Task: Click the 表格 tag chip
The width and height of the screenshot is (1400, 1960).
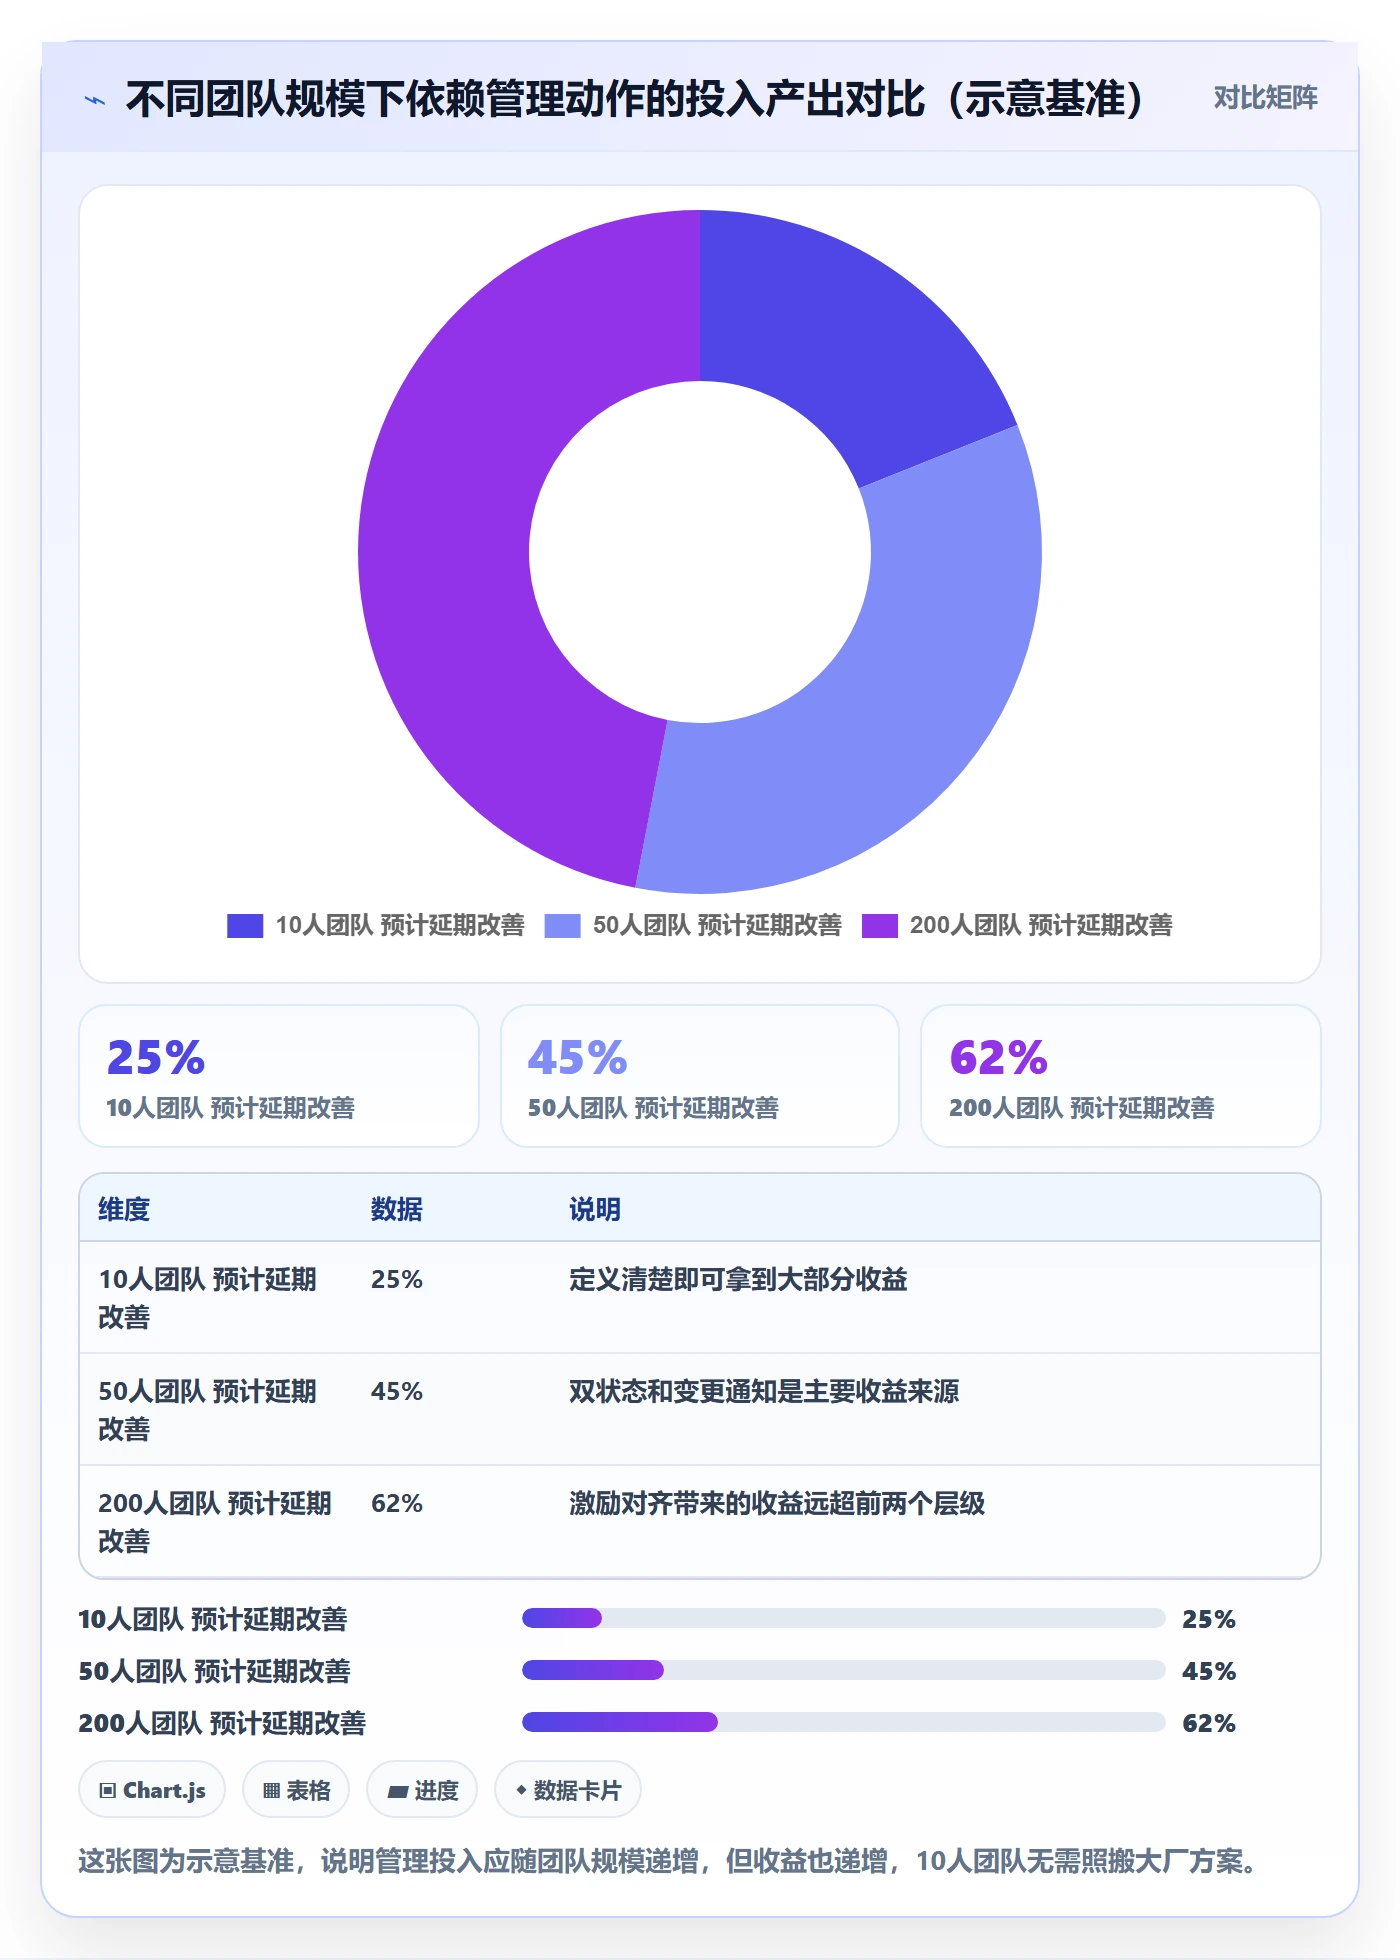Action: tap(296, 1790)
